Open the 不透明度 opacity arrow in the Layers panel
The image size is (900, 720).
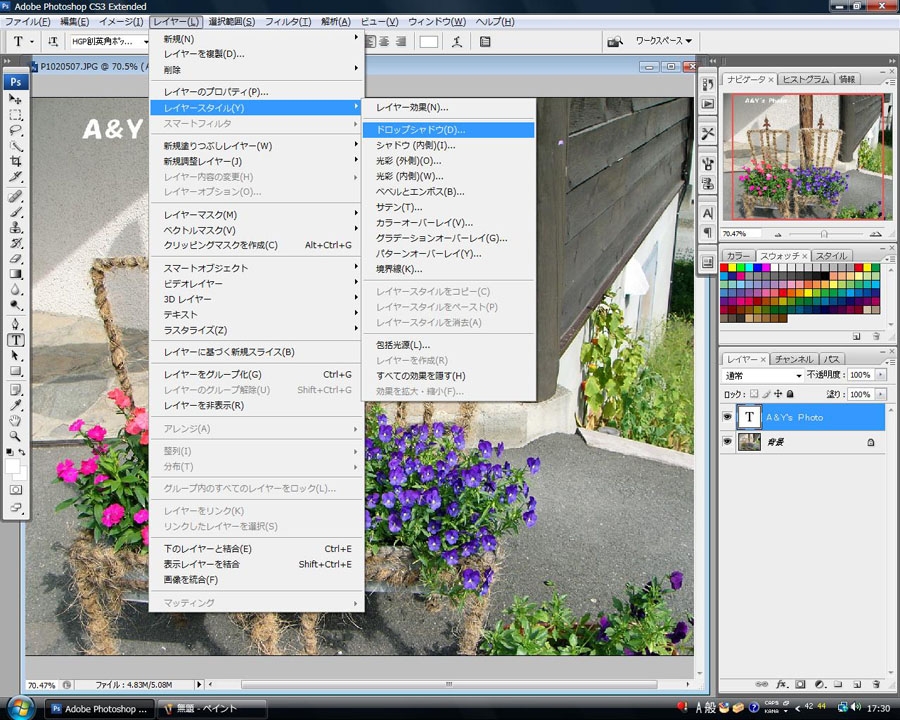click(880, 375)
